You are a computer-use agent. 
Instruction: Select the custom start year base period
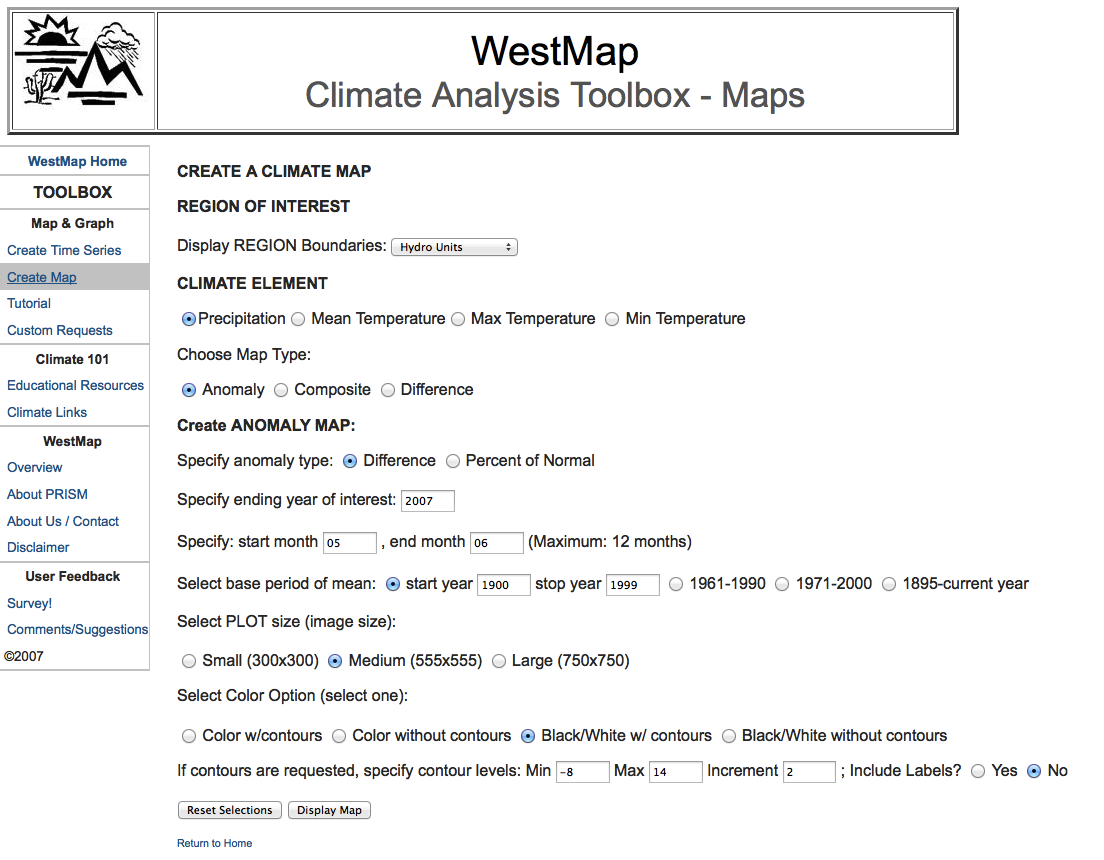click(x=393, y=584)
